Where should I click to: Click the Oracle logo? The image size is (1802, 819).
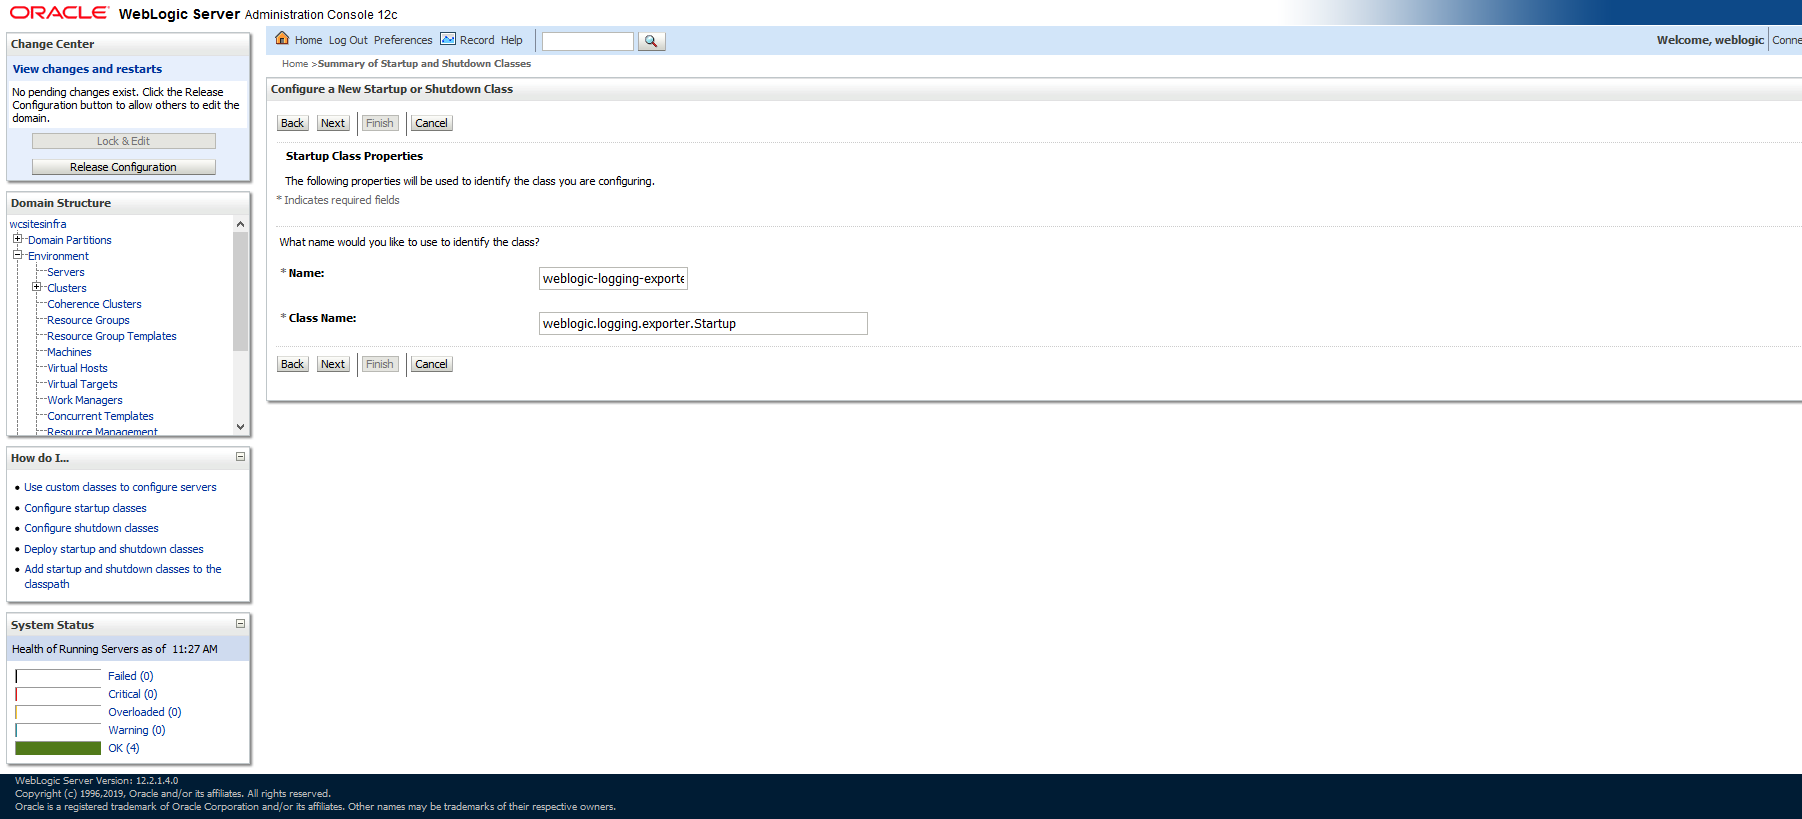click(59, 13)
